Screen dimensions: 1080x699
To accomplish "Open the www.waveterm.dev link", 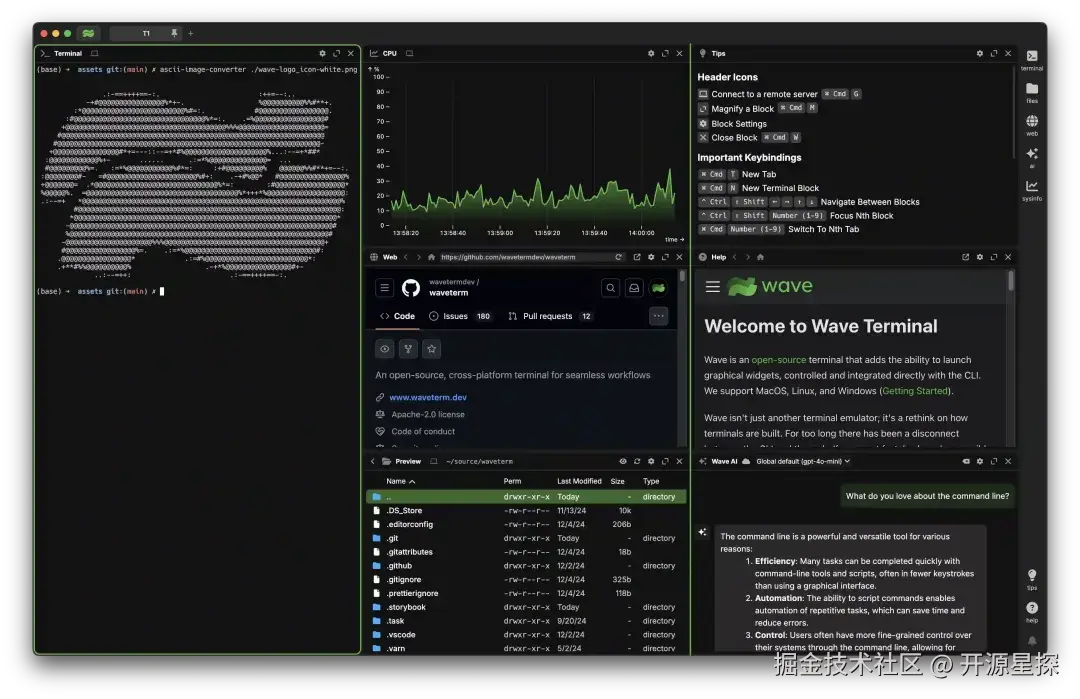I will 428,397.
